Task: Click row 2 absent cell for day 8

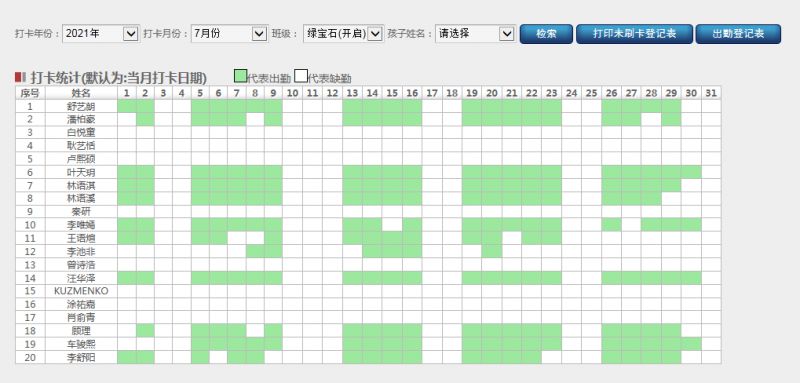Action: click(255, 119)
